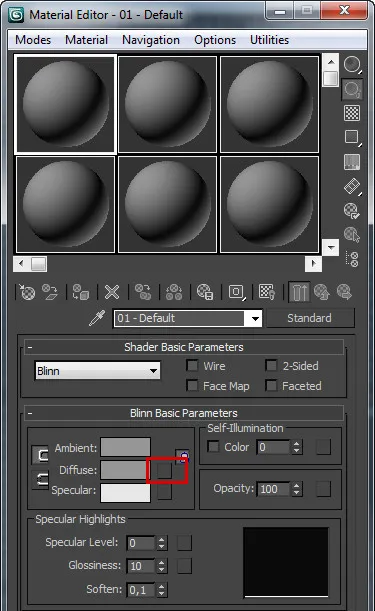Open the Blinn shader type dropdown
The image size is (375, 611).
(x=97, y=371)
